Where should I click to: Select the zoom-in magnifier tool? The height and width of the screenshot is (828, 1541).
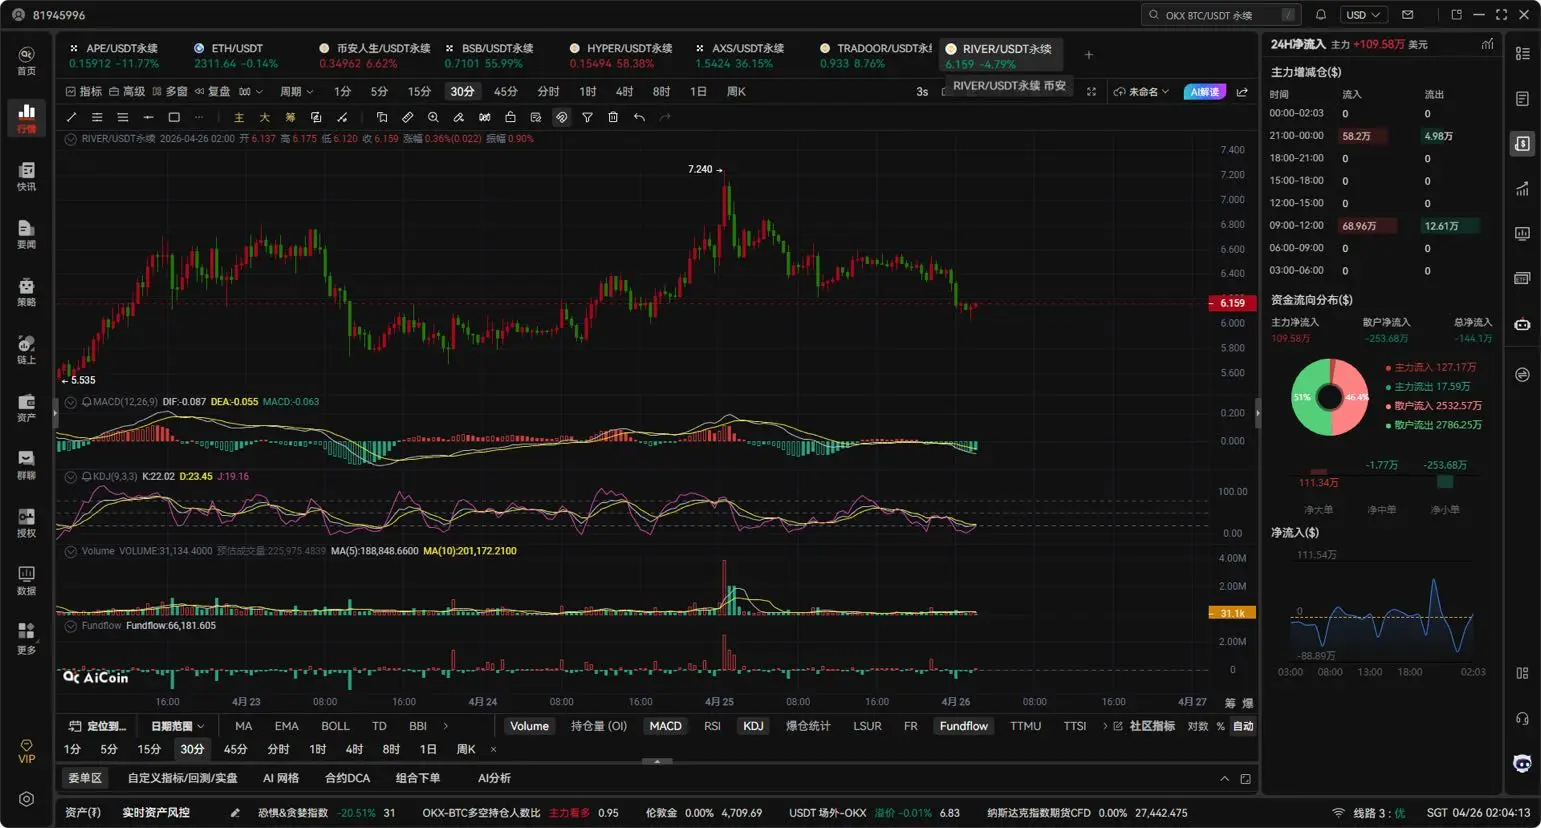433,117
